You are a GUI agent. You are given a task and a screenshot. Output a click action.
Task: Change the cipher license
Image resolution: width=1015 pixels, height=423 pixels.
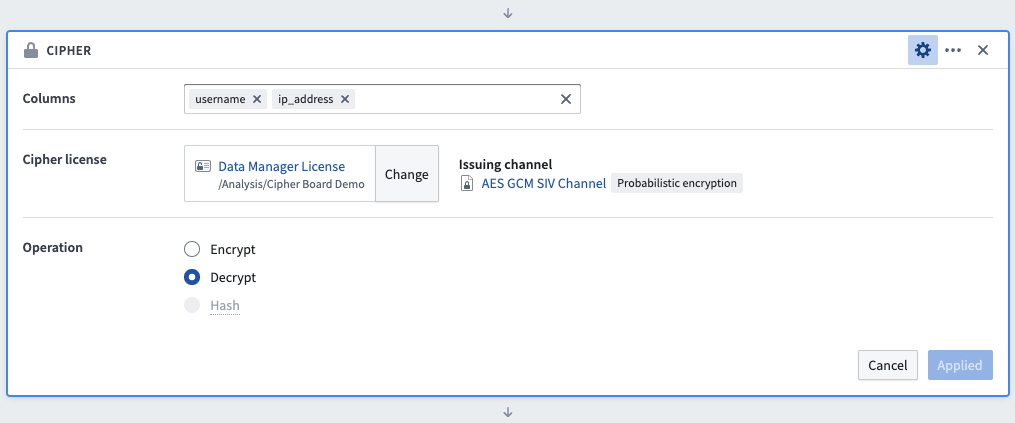pyautogui.click(x=407, y=174)
